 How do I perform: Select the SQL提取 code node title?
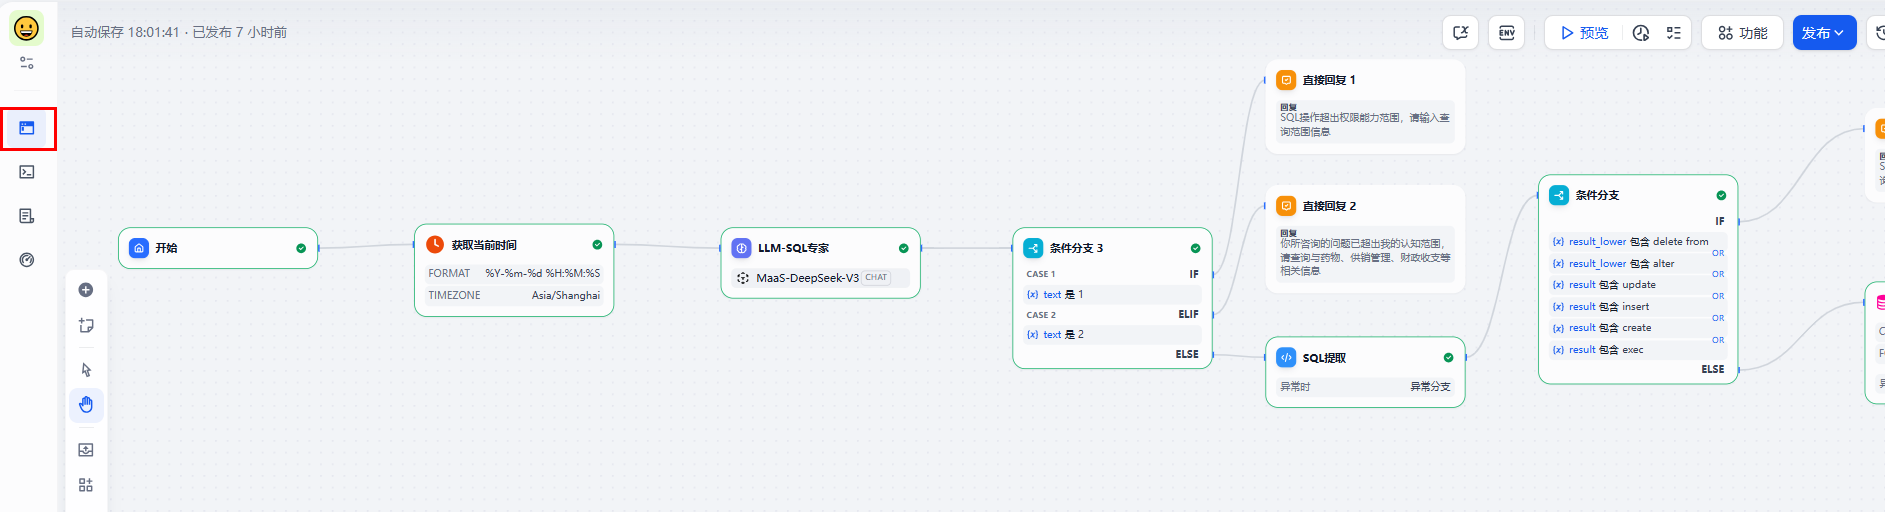pos(1324,358)
